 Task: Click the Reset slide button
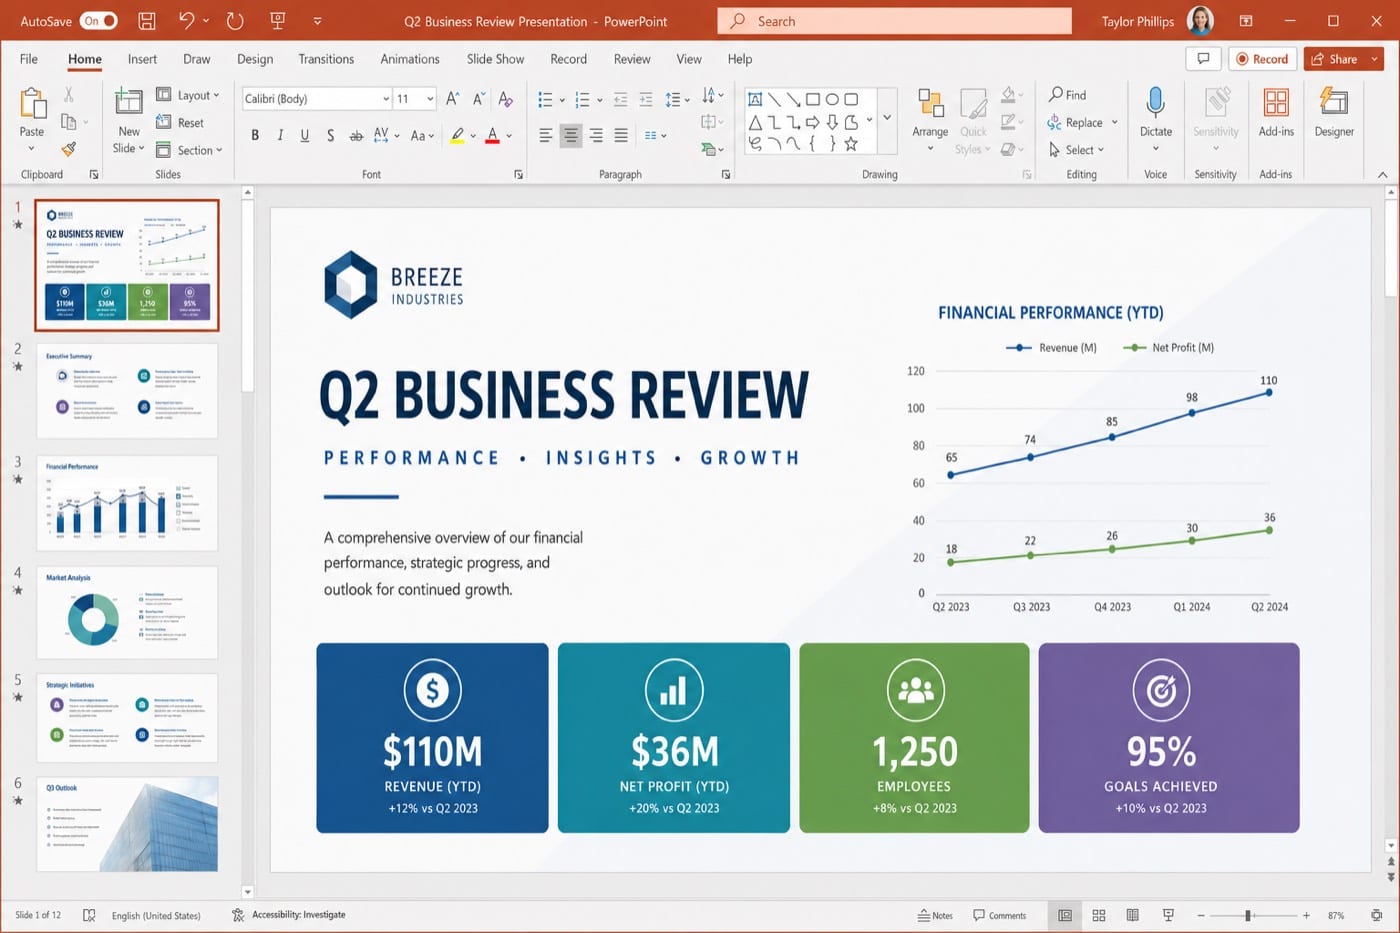[x=180, y=122]
